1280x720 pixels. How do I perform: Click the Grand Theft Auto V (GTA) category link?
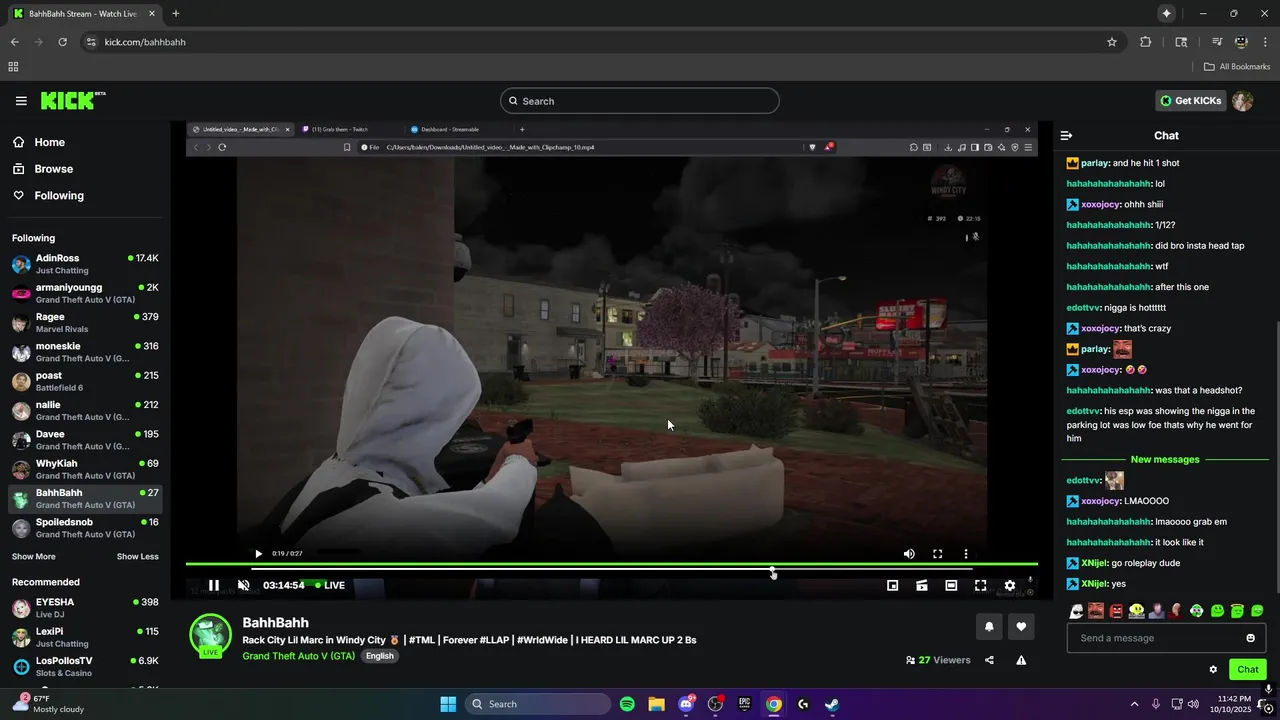298,656
